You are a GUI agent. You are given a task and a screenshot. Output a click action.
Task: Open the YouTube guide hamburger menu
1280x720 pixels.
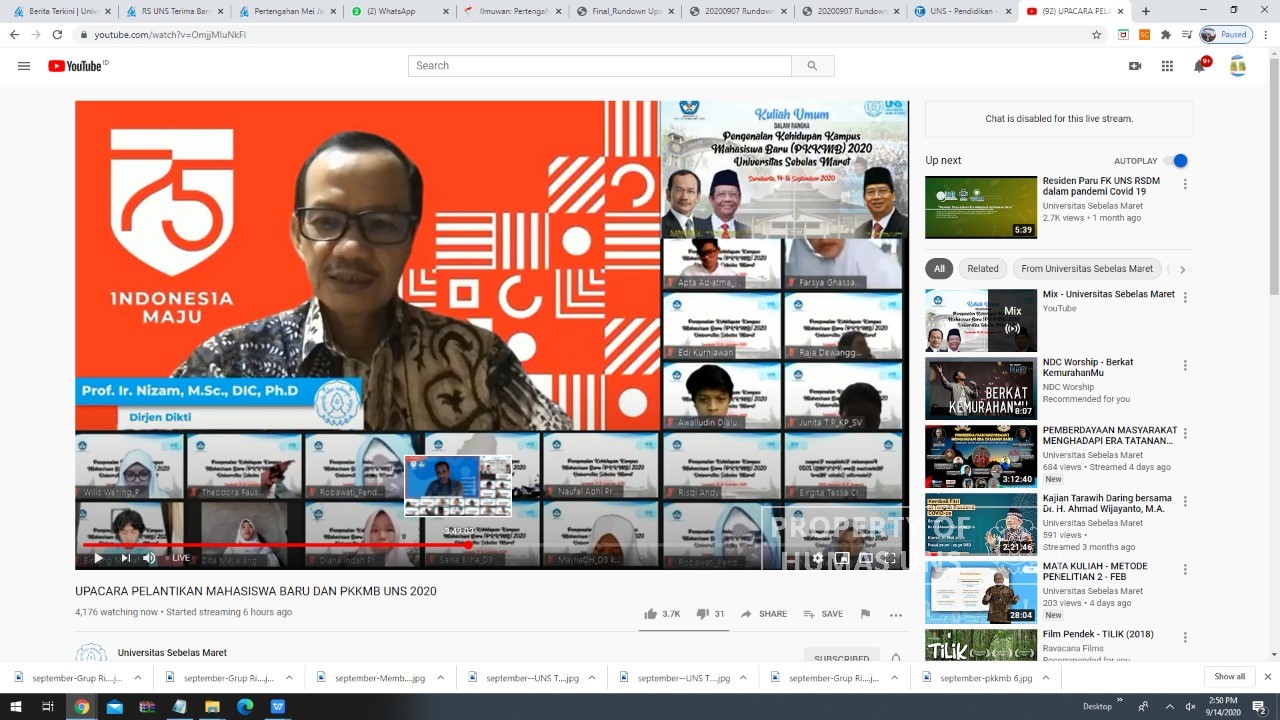click(24, 66)
